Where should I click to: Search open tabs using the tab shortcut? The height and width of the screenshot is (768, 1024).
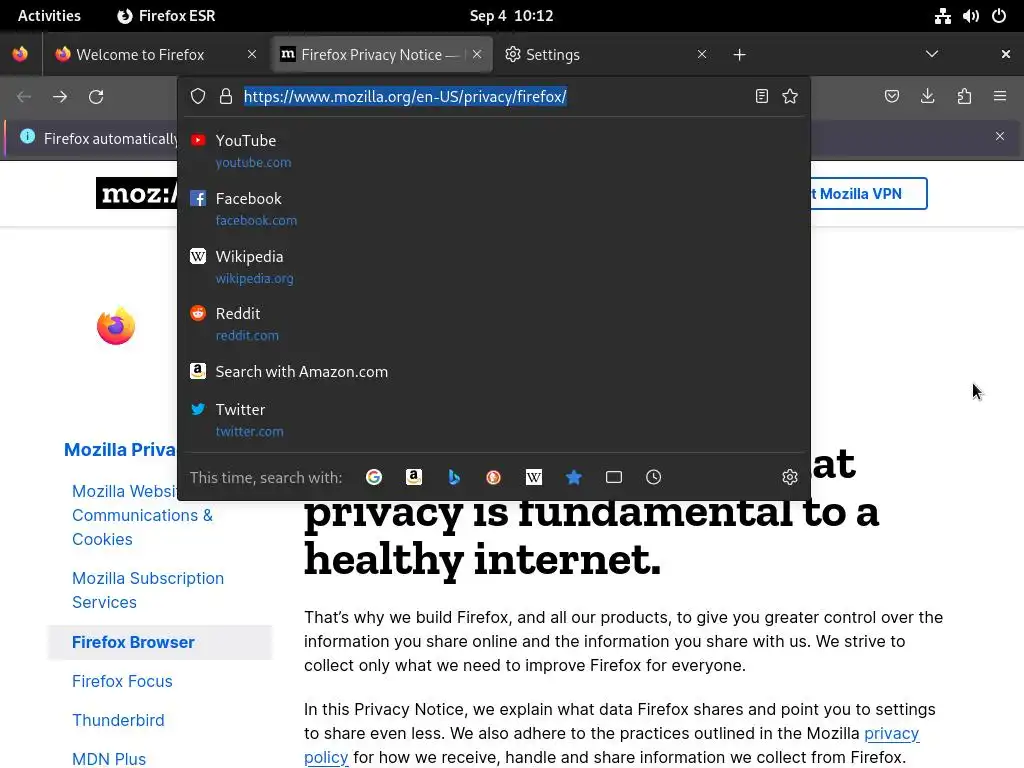[x=614, y=477]
